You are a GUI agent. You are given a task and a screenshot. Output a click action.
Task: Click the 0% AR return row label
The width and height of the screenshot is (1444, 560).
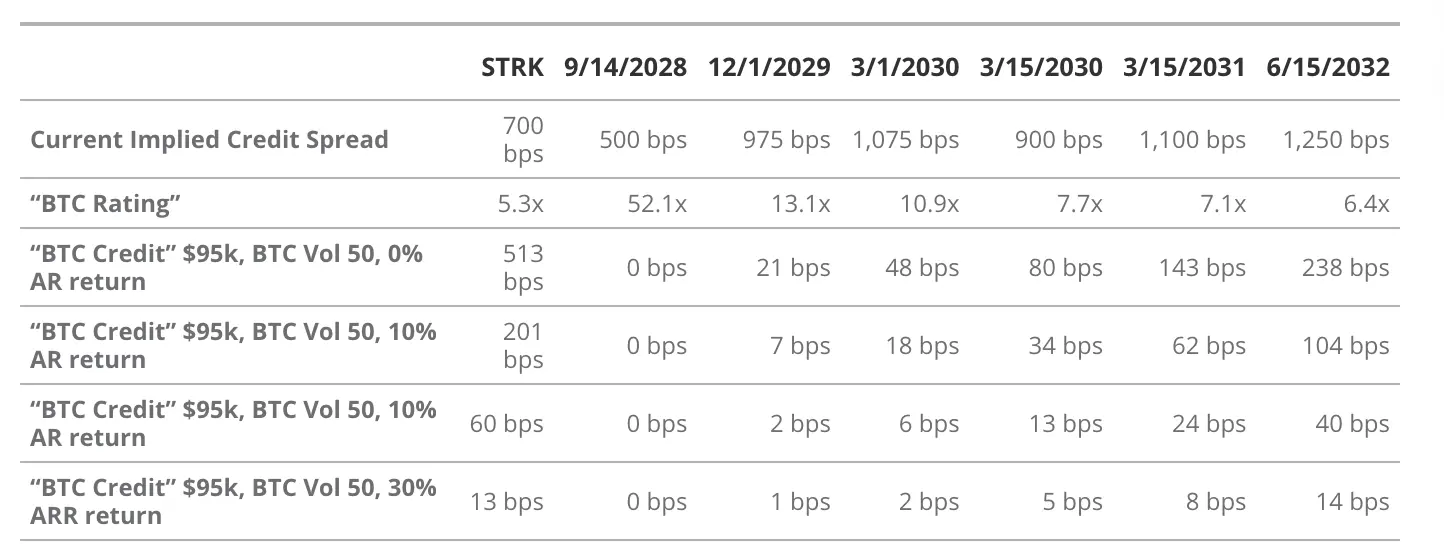[x=226, y=267]
